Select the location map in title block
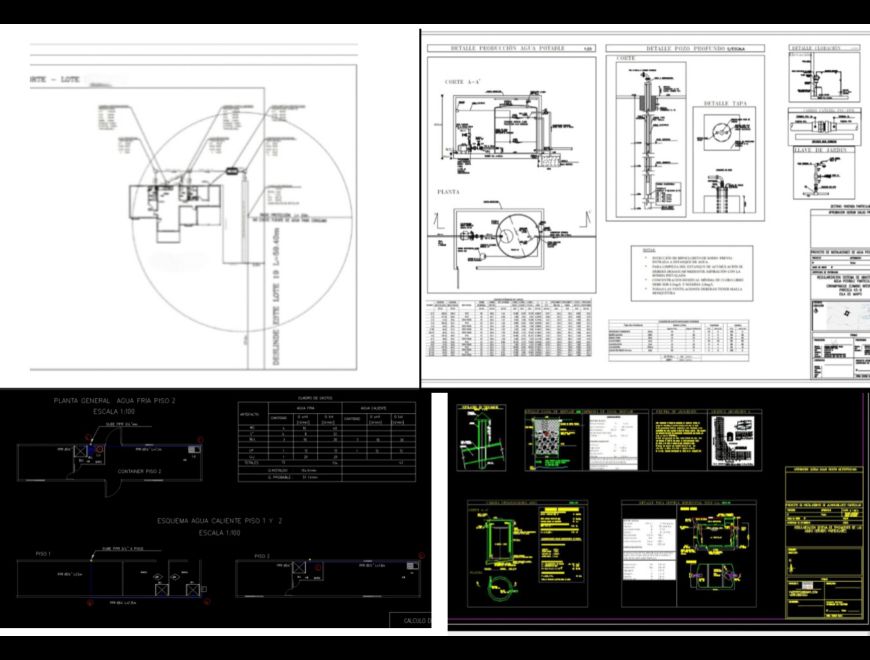The image size is (870, 660). coord(838,316)
